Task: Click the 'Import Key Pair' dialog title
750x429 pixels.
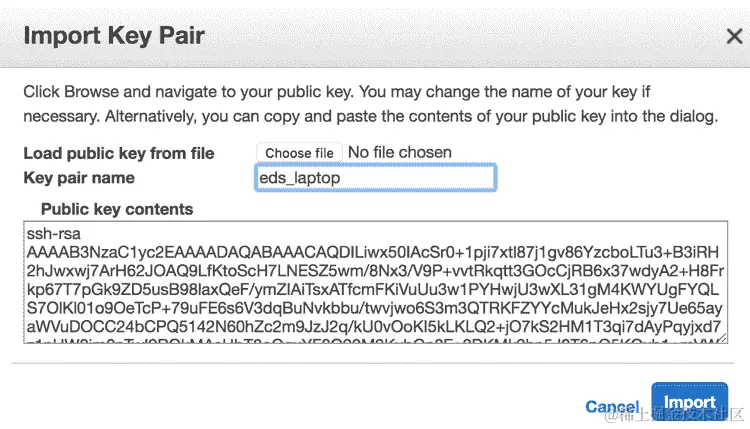Action: click(x=114, y=36)
